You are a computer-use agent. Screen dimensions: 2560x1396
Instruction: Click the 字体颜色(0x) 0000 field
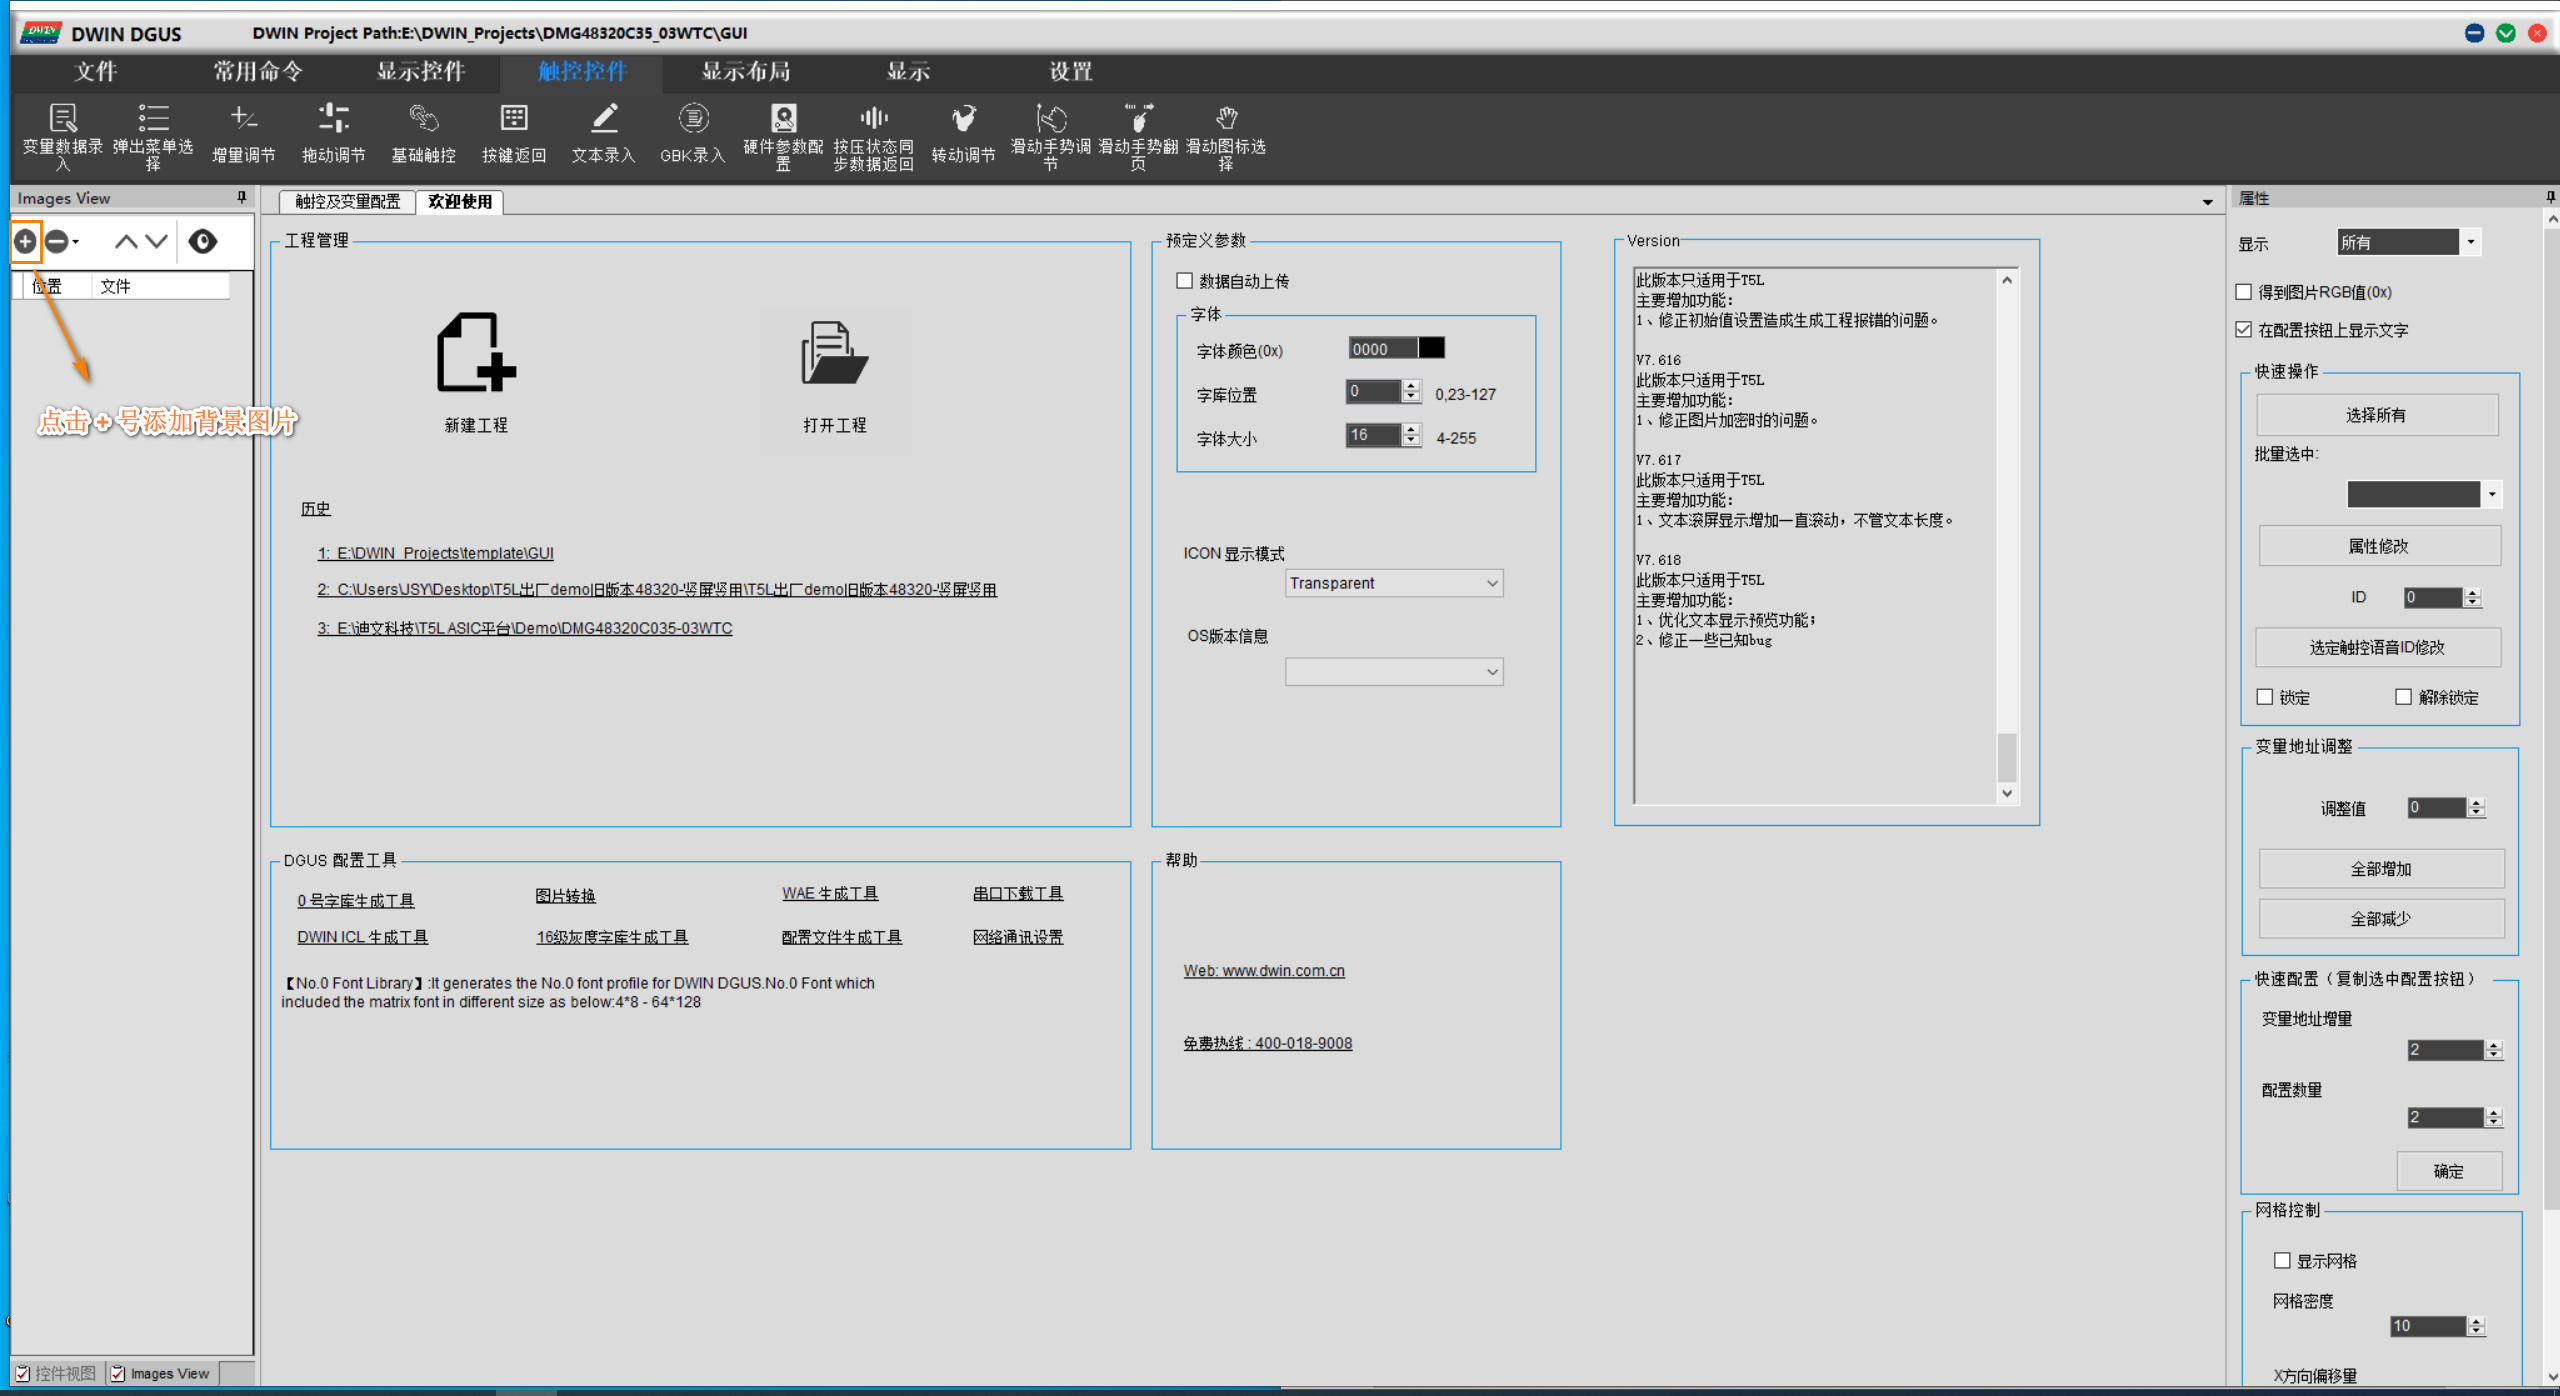1383,348
